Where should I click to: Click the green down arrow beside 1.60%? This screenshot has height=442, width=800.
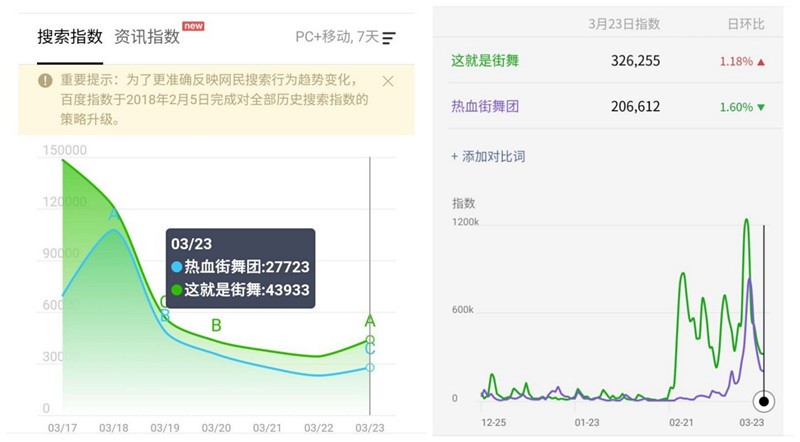point(761,108)
